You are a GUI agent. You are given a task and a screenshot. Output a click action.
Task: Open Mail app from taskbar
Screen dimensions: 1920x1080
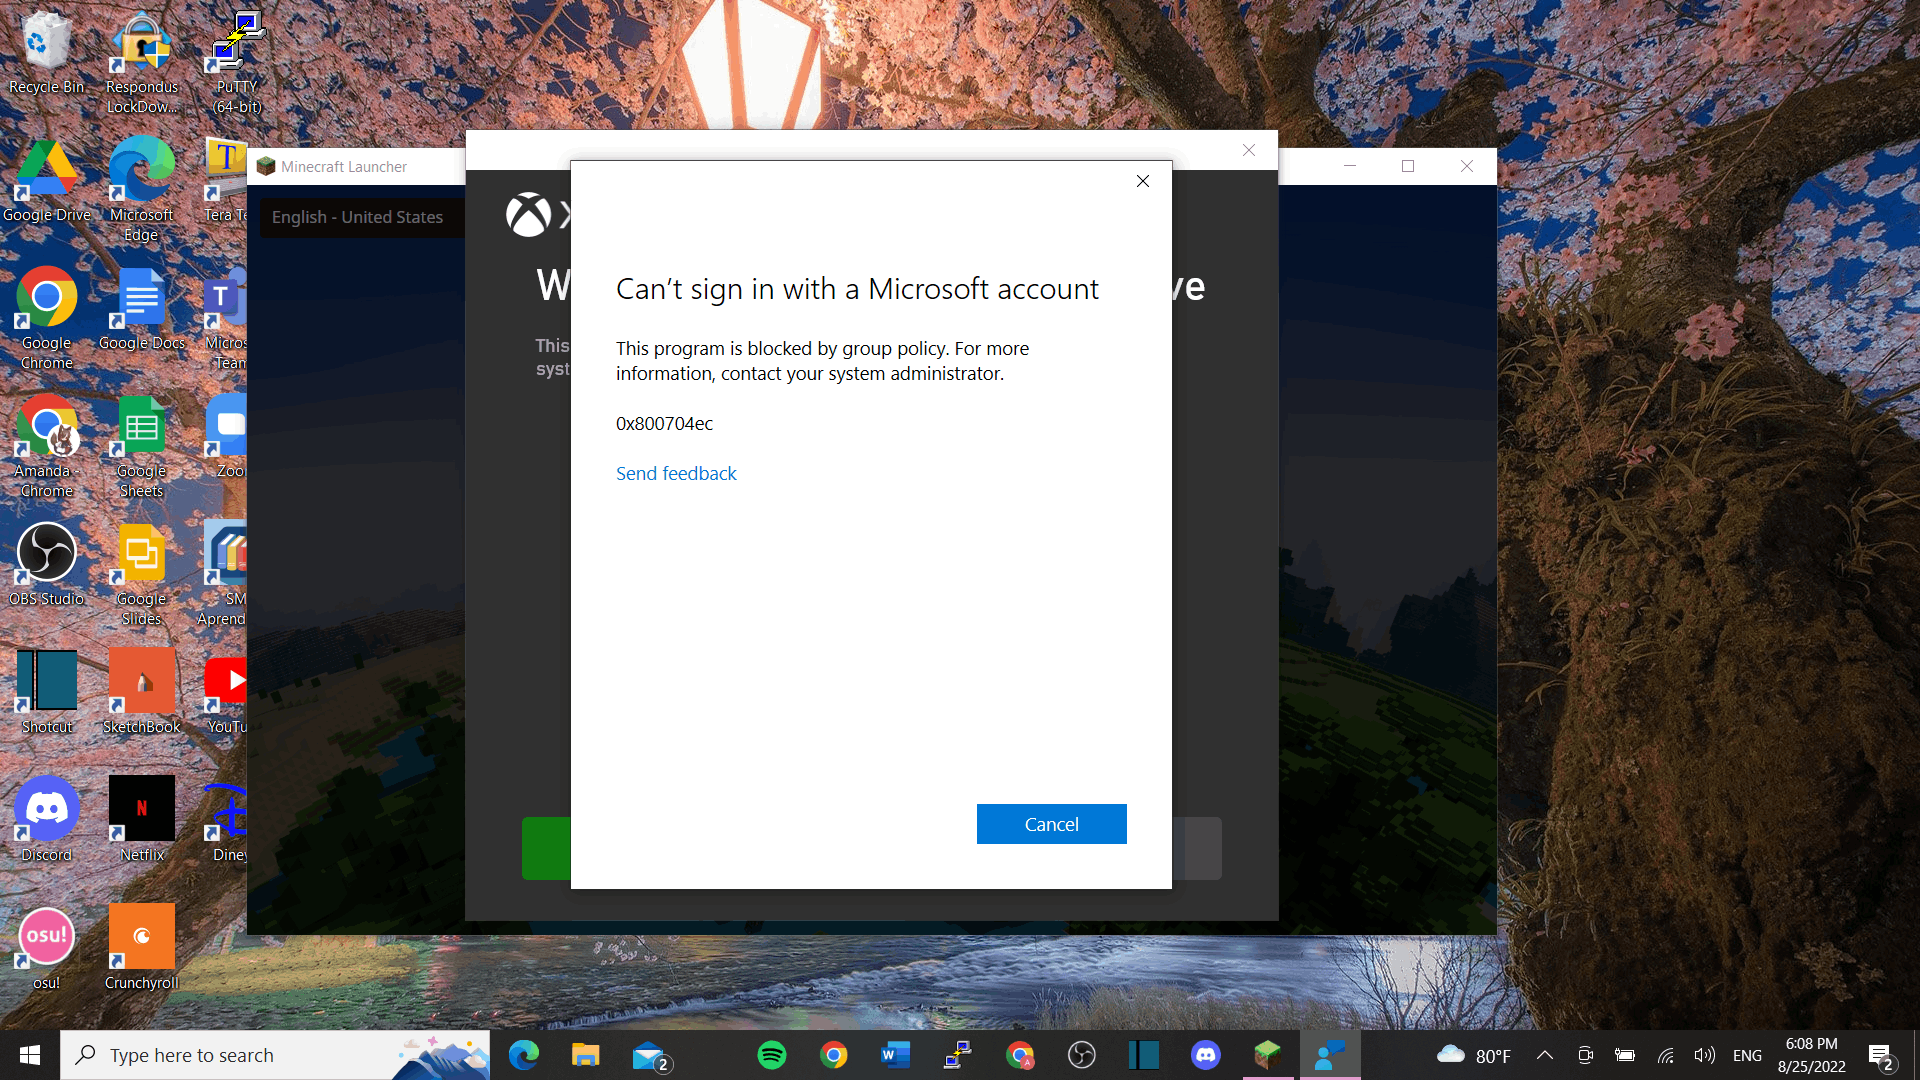pos(650,1055)
